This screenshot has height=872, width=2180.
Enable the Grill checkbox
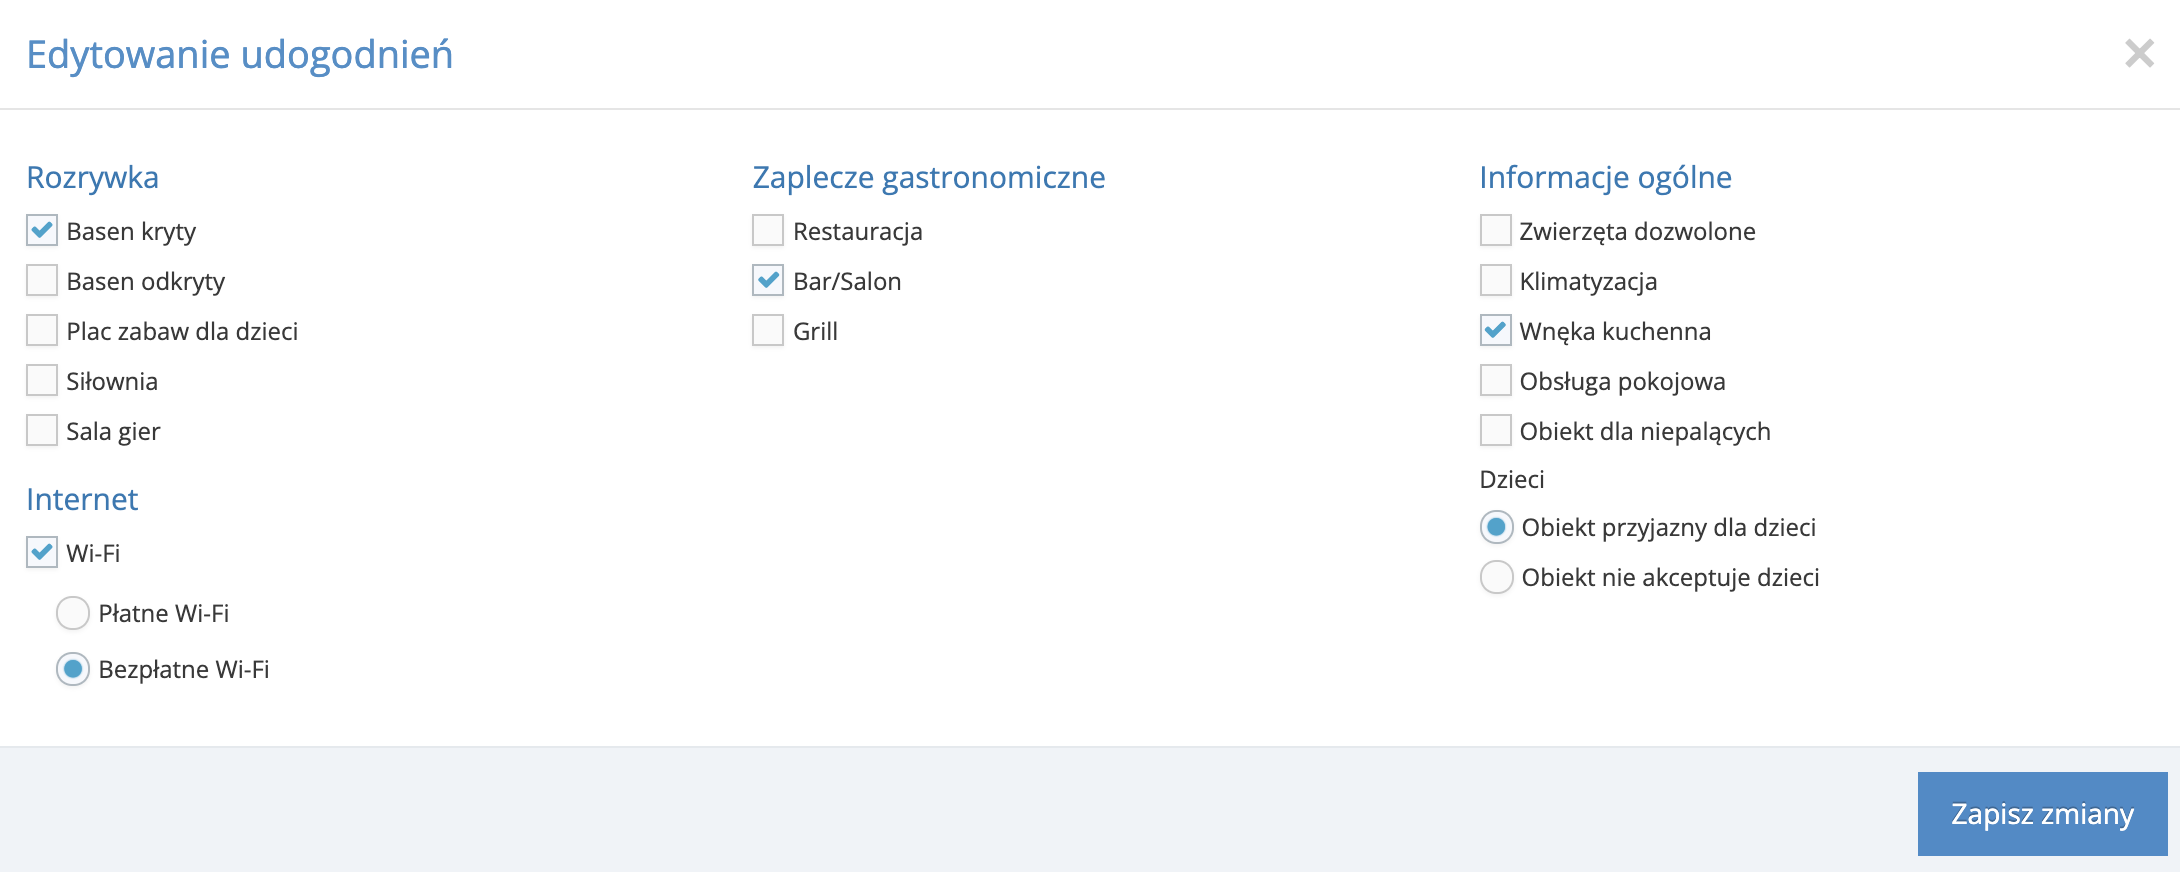point(768,330)
